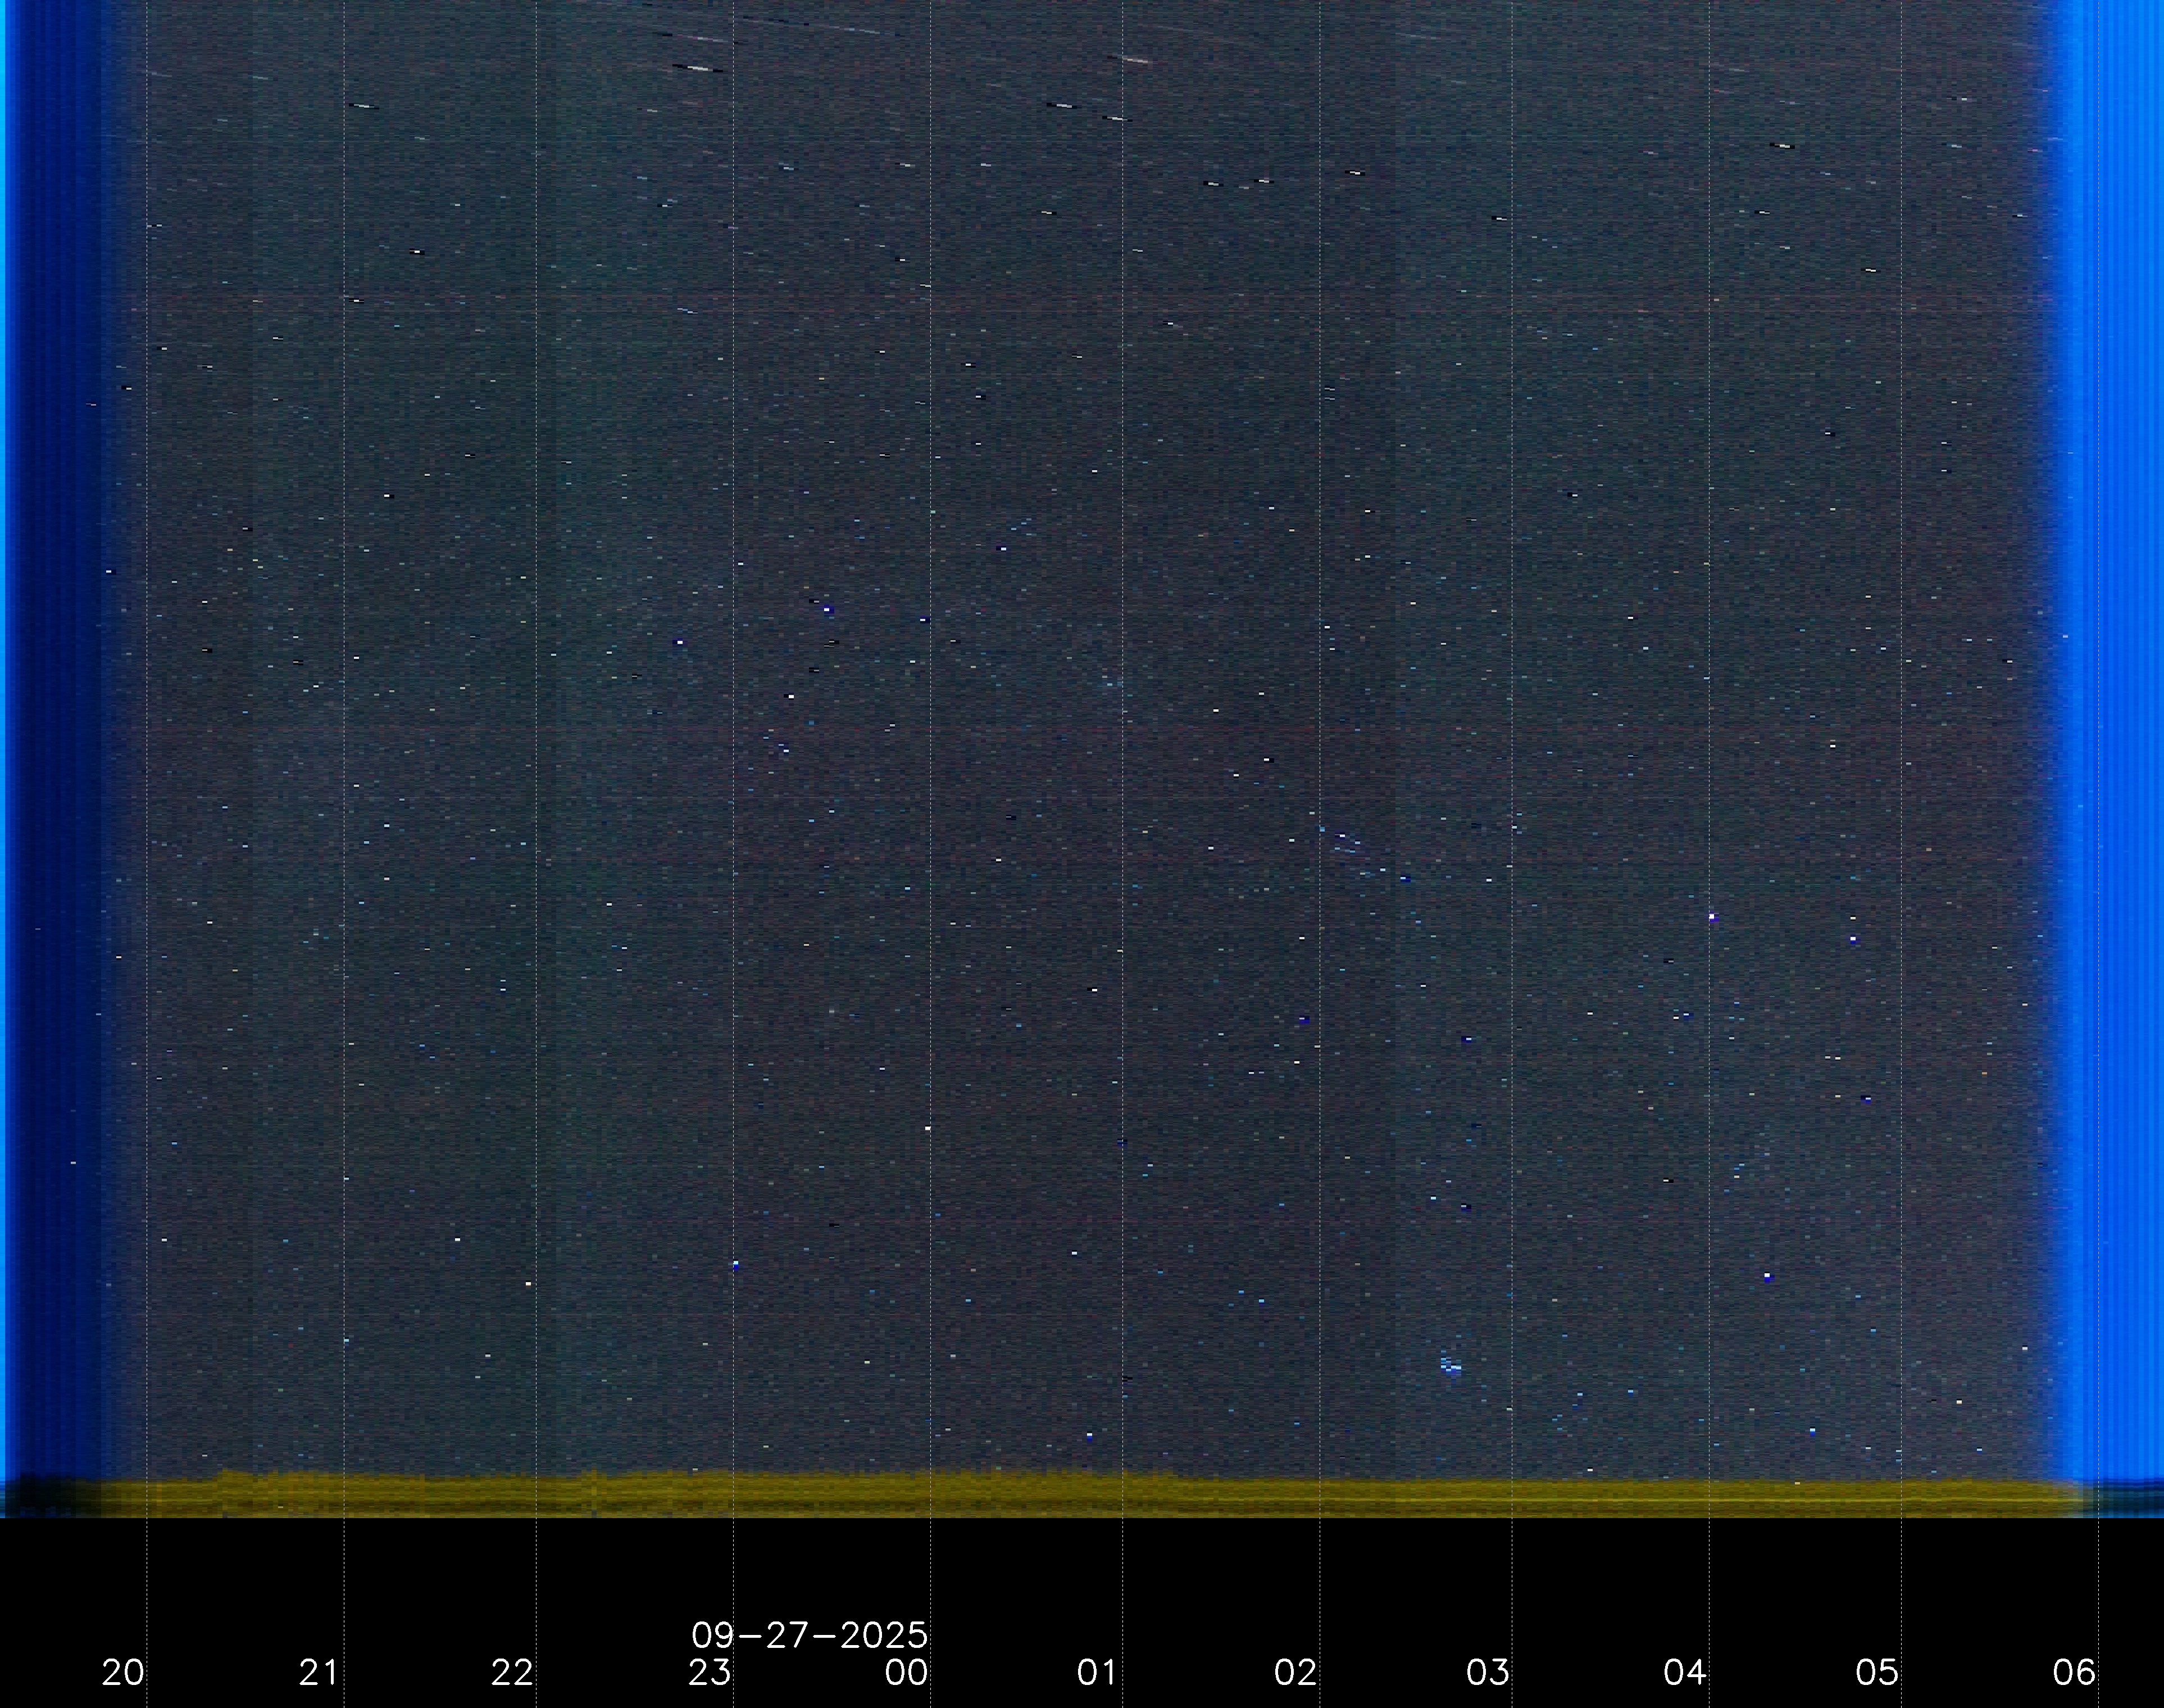This screenshot has width=2164, height=1708.
Task: Click the 02 hour label
Action: pos(1294,1672)
